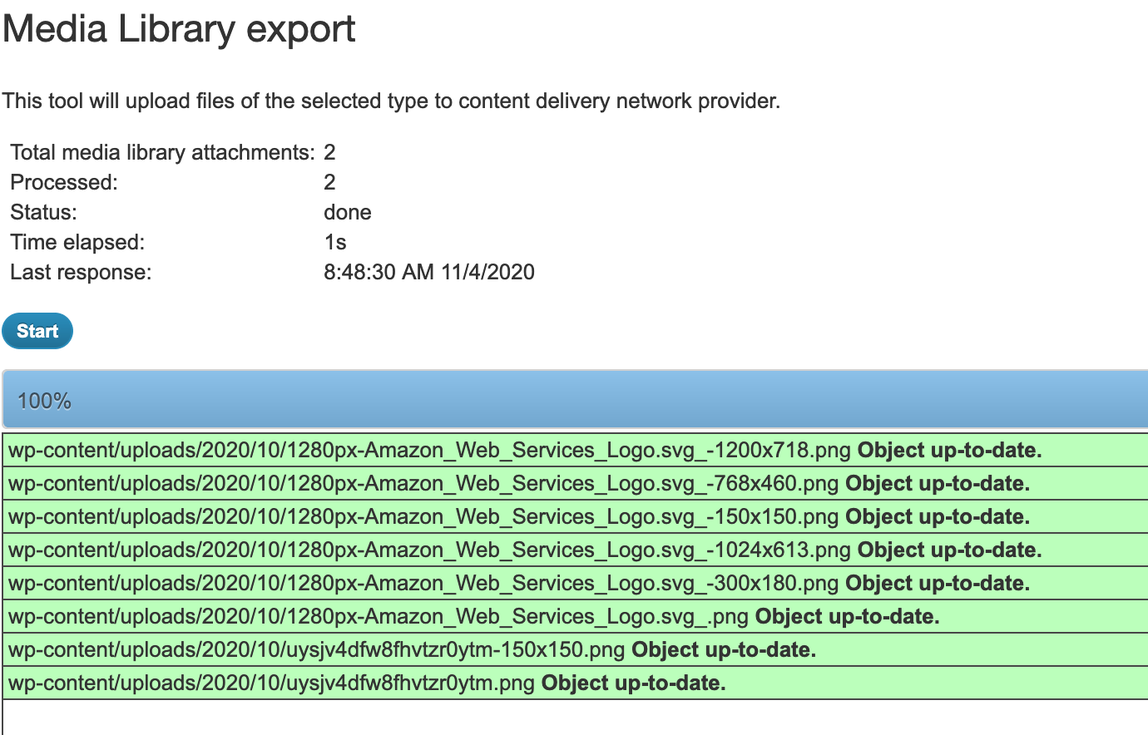Click the Time elapsed label
This screenshot has width=1148, height=735.
click(x=77, y=242)
